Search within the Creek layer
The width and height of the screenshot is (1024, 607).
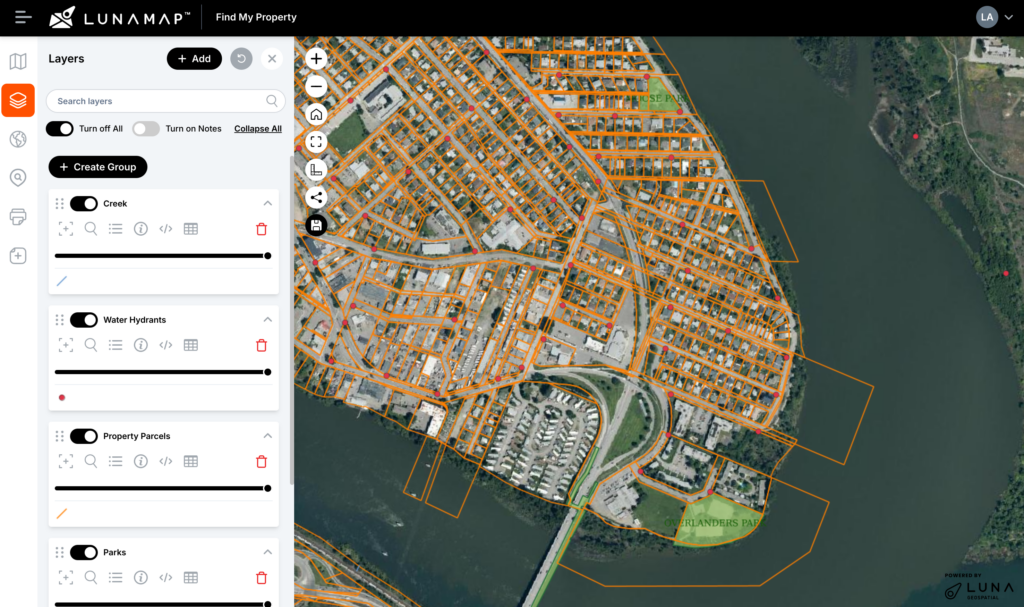91,229
